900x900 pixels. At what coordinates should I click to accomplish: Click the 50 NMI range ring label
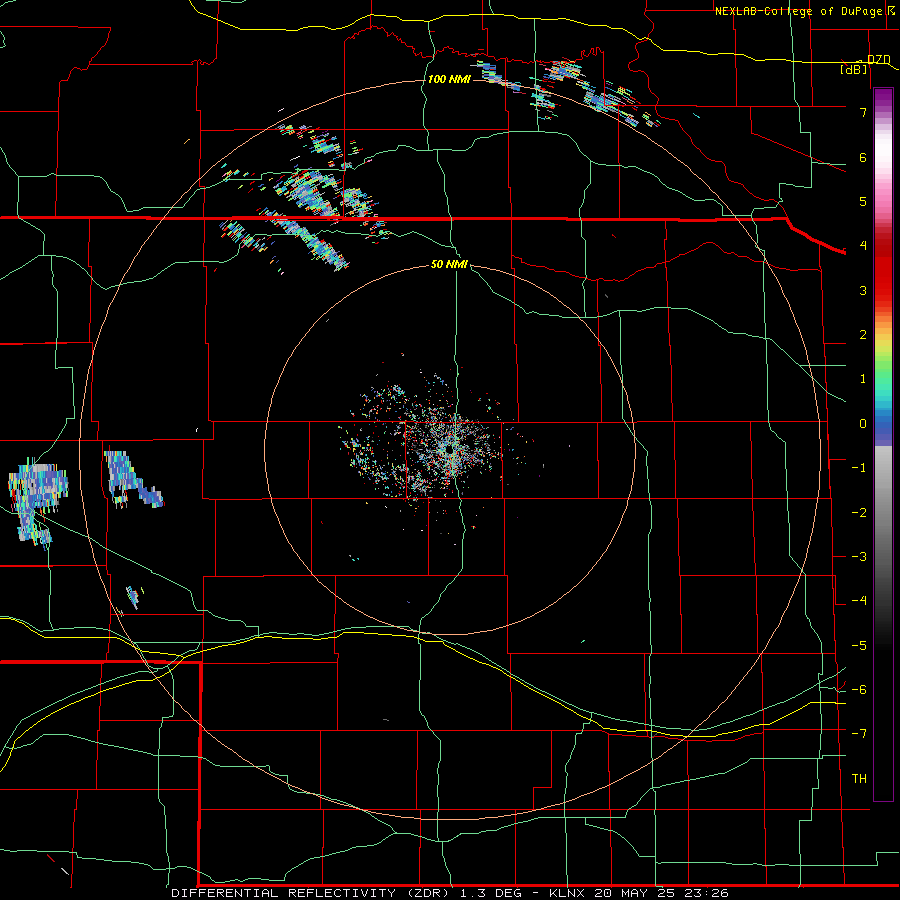449,264
